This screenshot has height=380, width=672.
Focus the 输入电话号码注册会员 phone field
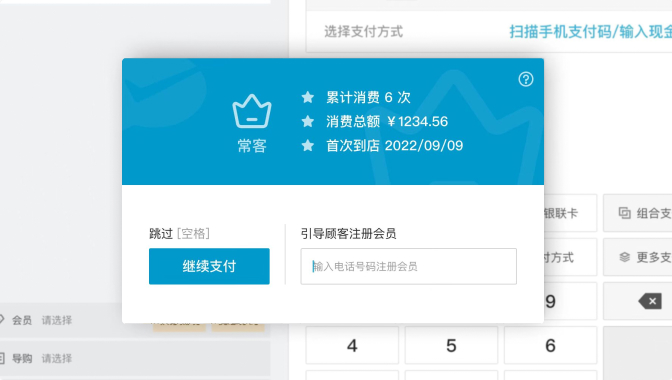click(x=408, y=266)
